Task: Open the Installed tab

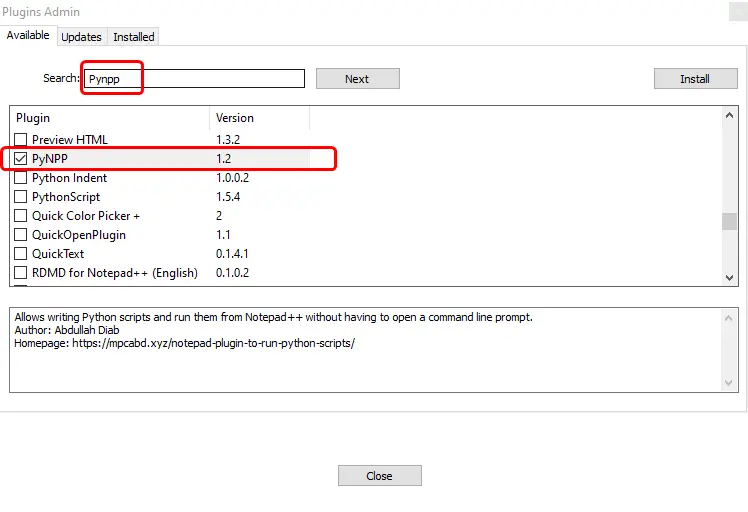Action: [133, 37]
